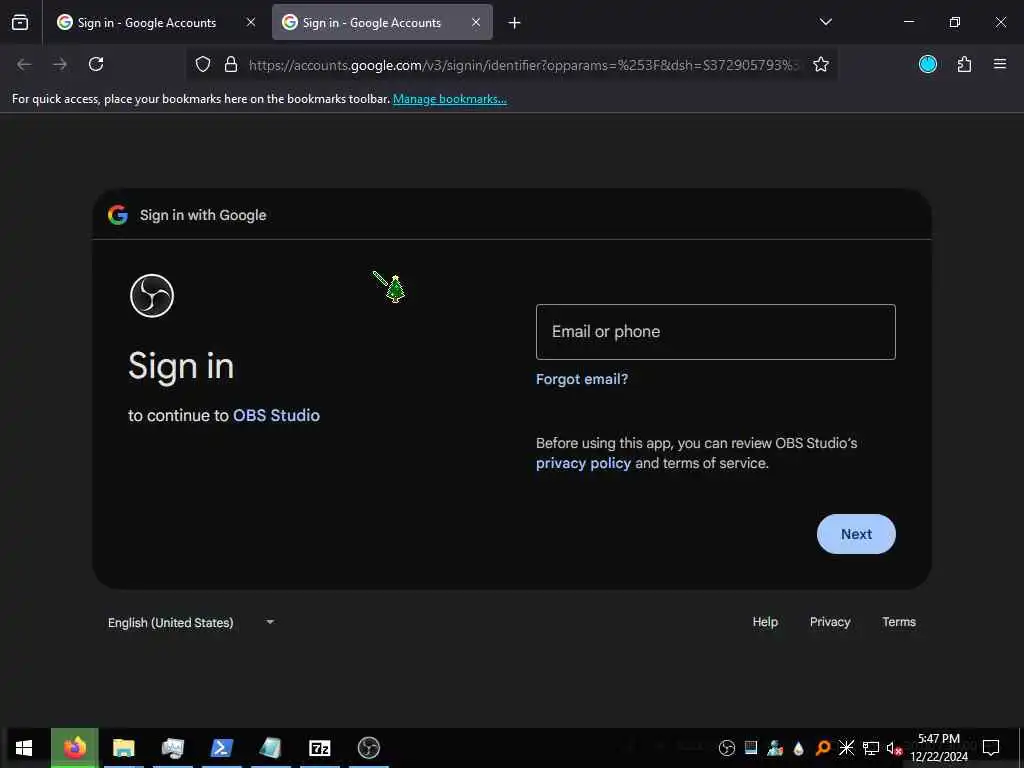Click the Google G logo in sign-in header
1024x768 pixels.
click(118, 215)
